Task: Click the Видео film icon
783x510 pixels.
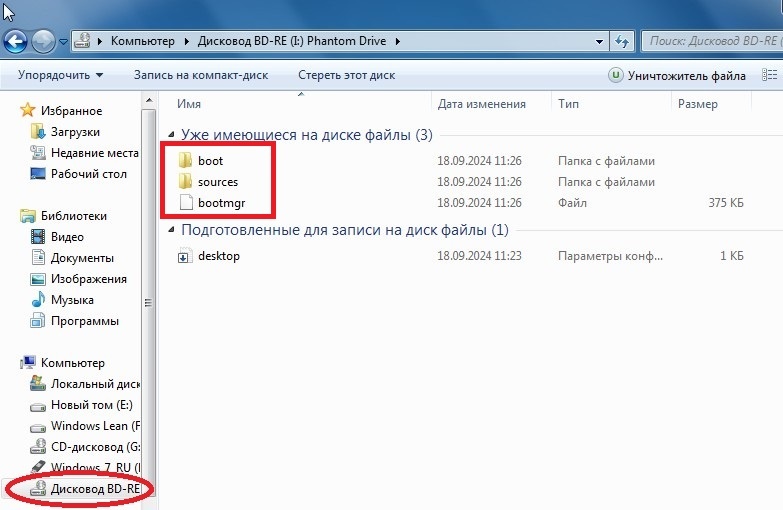Action: coord(38,237)
